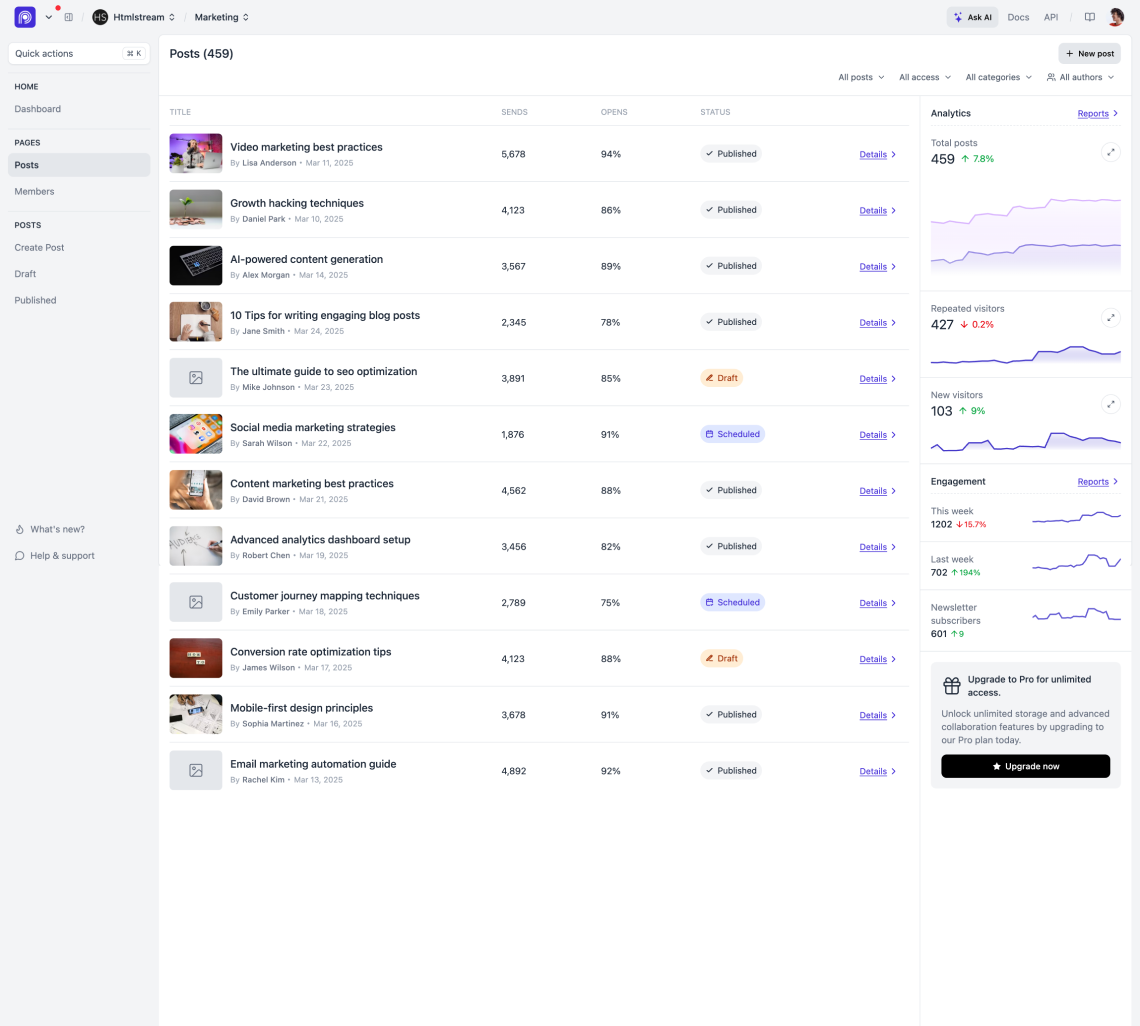This screenshot has width=1140, height=1026.
Task: Click the What's new flame icon
Action: pyautogui.click(x=20, y=529)
